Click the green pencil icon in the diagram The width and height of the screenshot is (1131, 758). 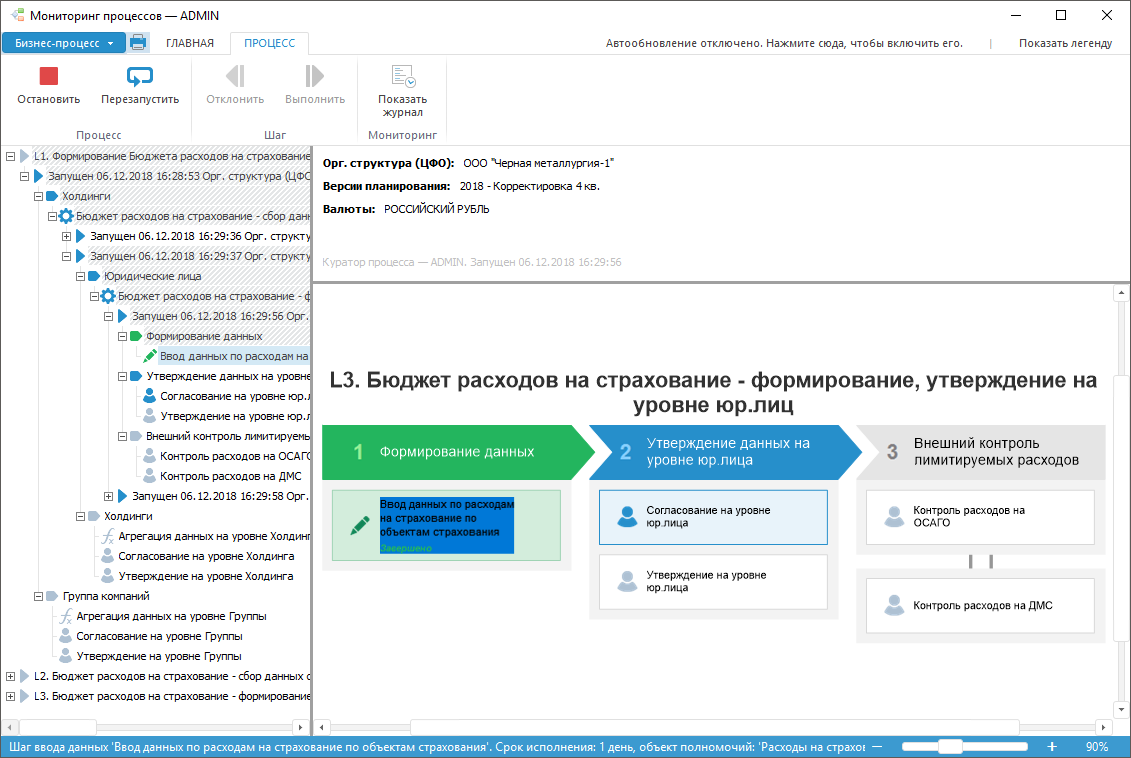coord(359,526)
